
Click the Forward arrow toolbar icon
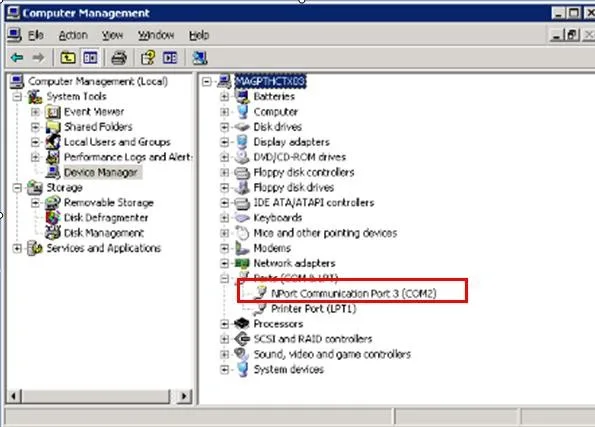[x=38, y=58]
